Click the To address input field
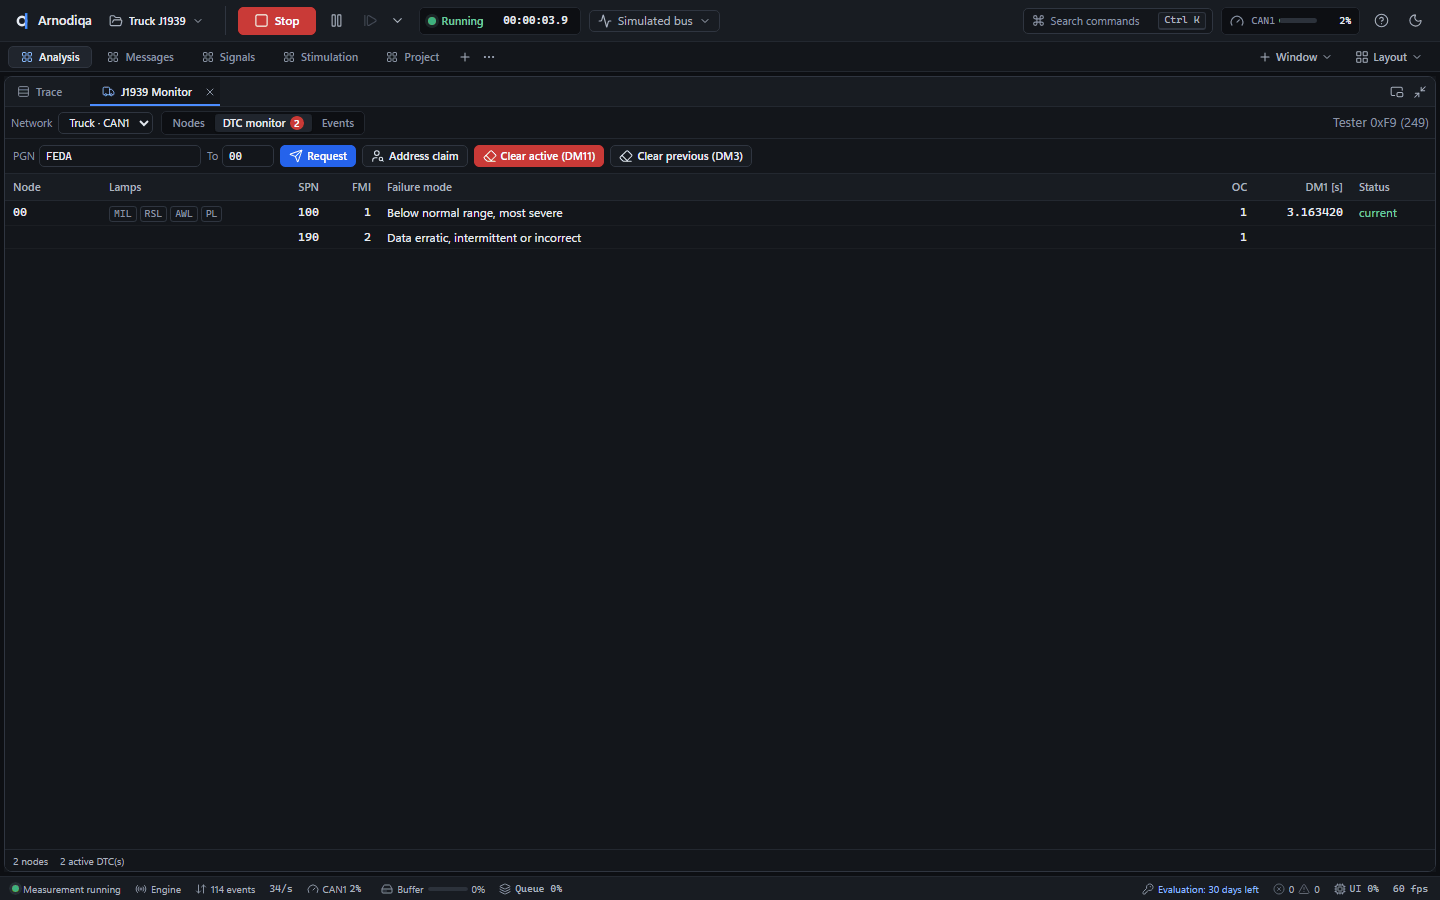The width and height of the screenshot is (1440, 900). [248, 156]
